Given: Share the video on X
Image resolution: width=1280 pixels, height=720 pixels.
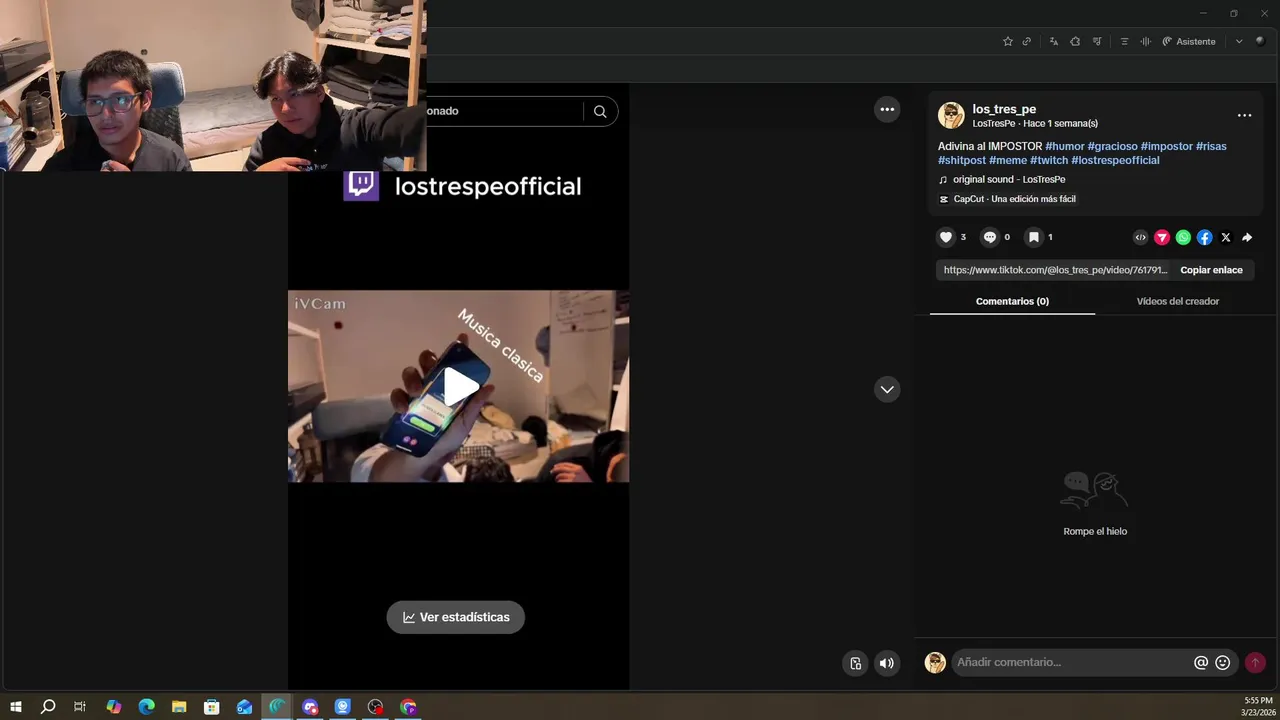Looking at the screenshot, I should 1226,237.
